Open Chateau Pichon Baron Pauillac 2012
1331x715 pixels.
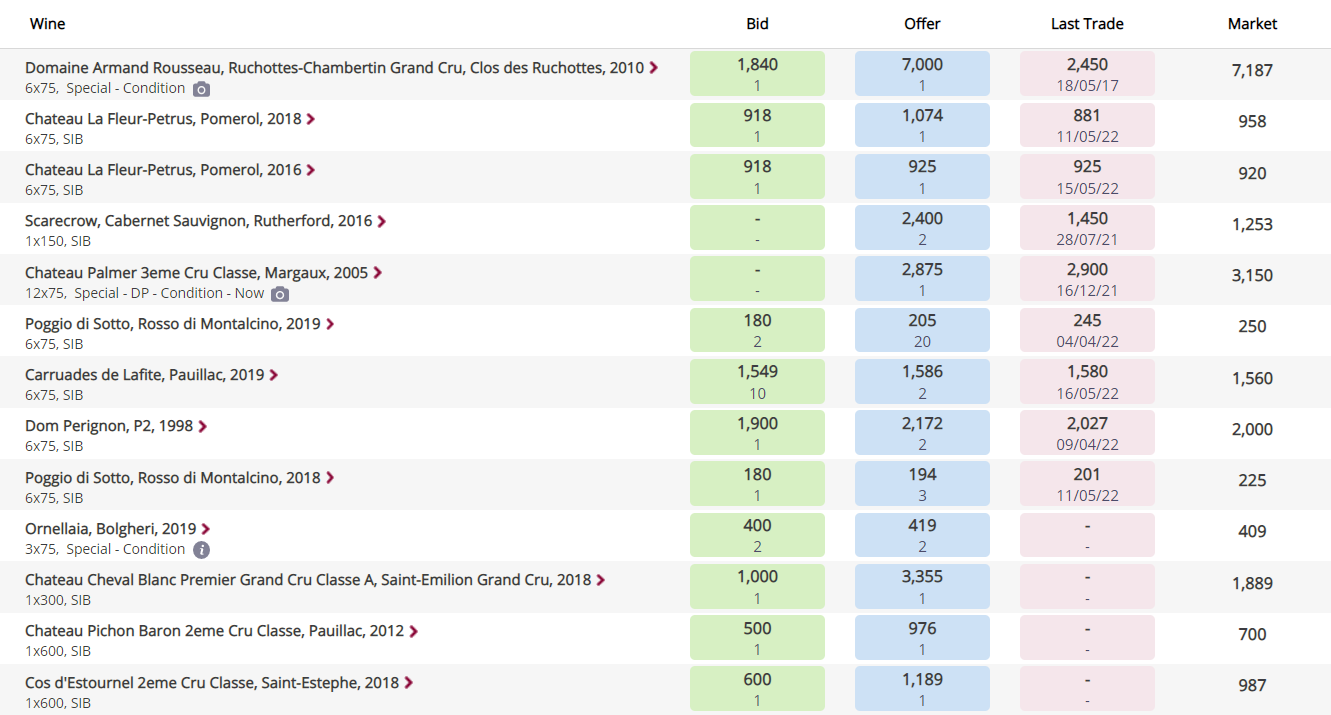tap(215, 631)
